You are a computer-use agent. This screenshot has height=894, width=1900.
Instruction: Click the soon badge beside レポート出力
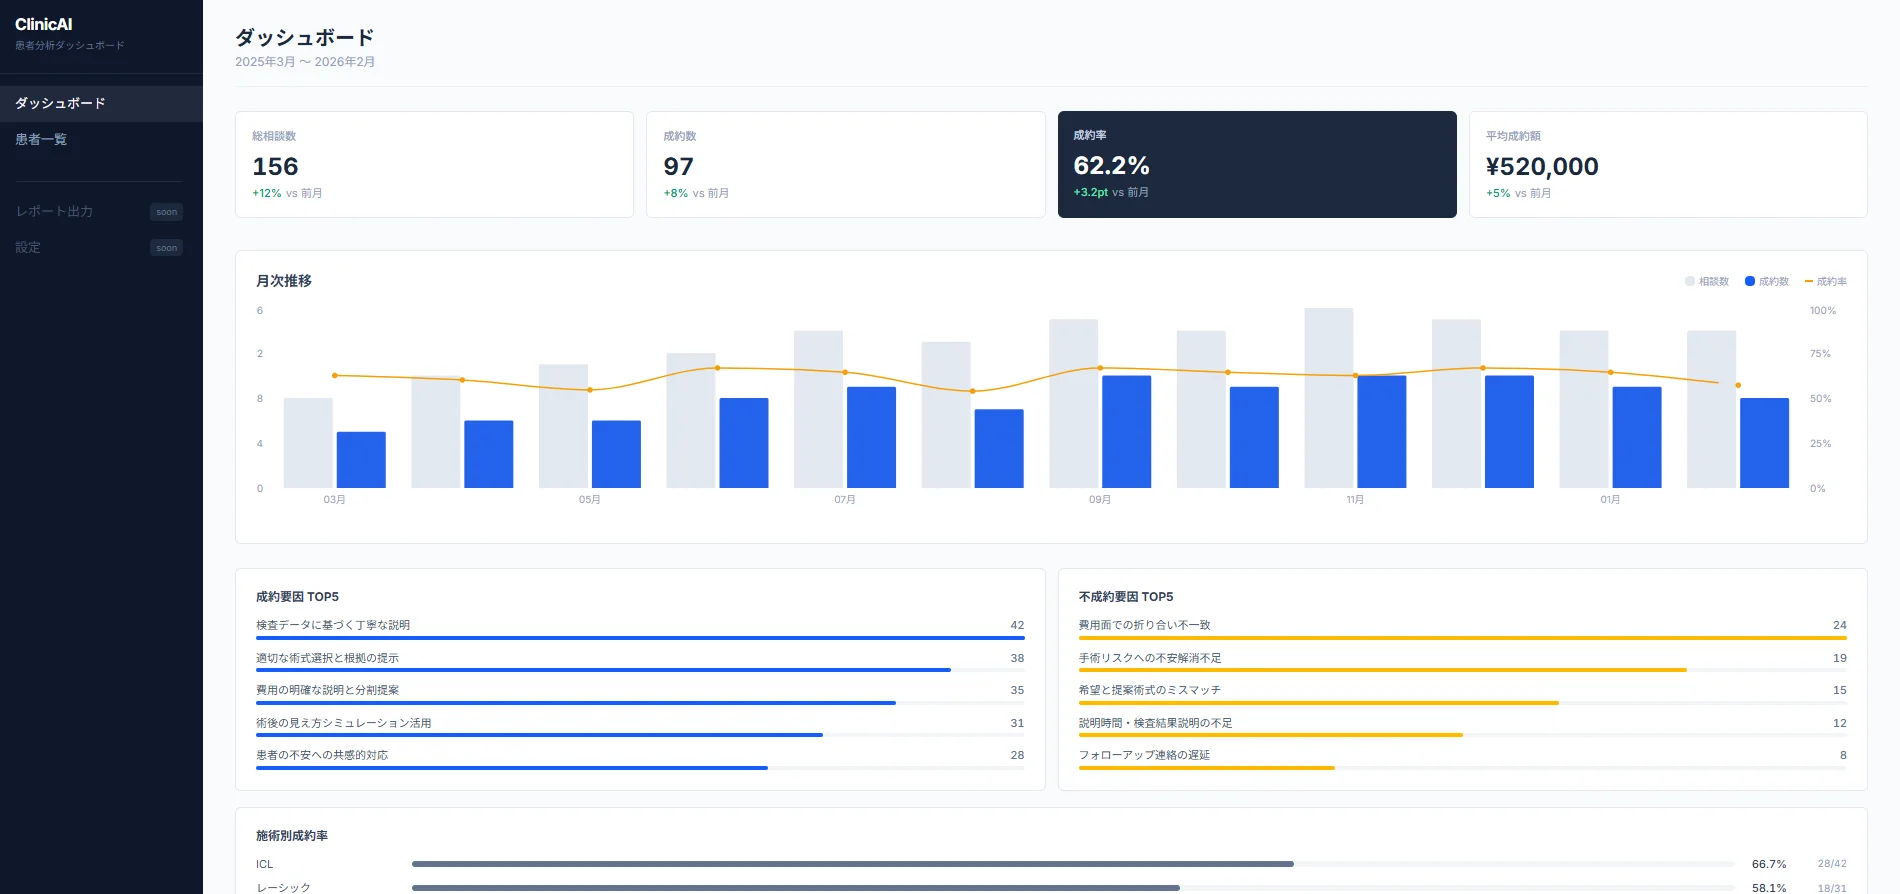pyautogui.click(x=166, y=212)
